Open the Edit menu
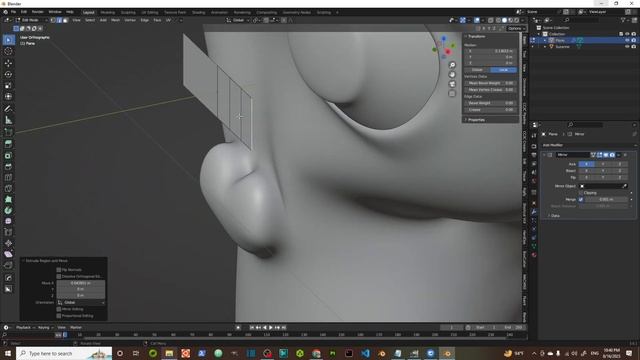 tap(24, 12)
